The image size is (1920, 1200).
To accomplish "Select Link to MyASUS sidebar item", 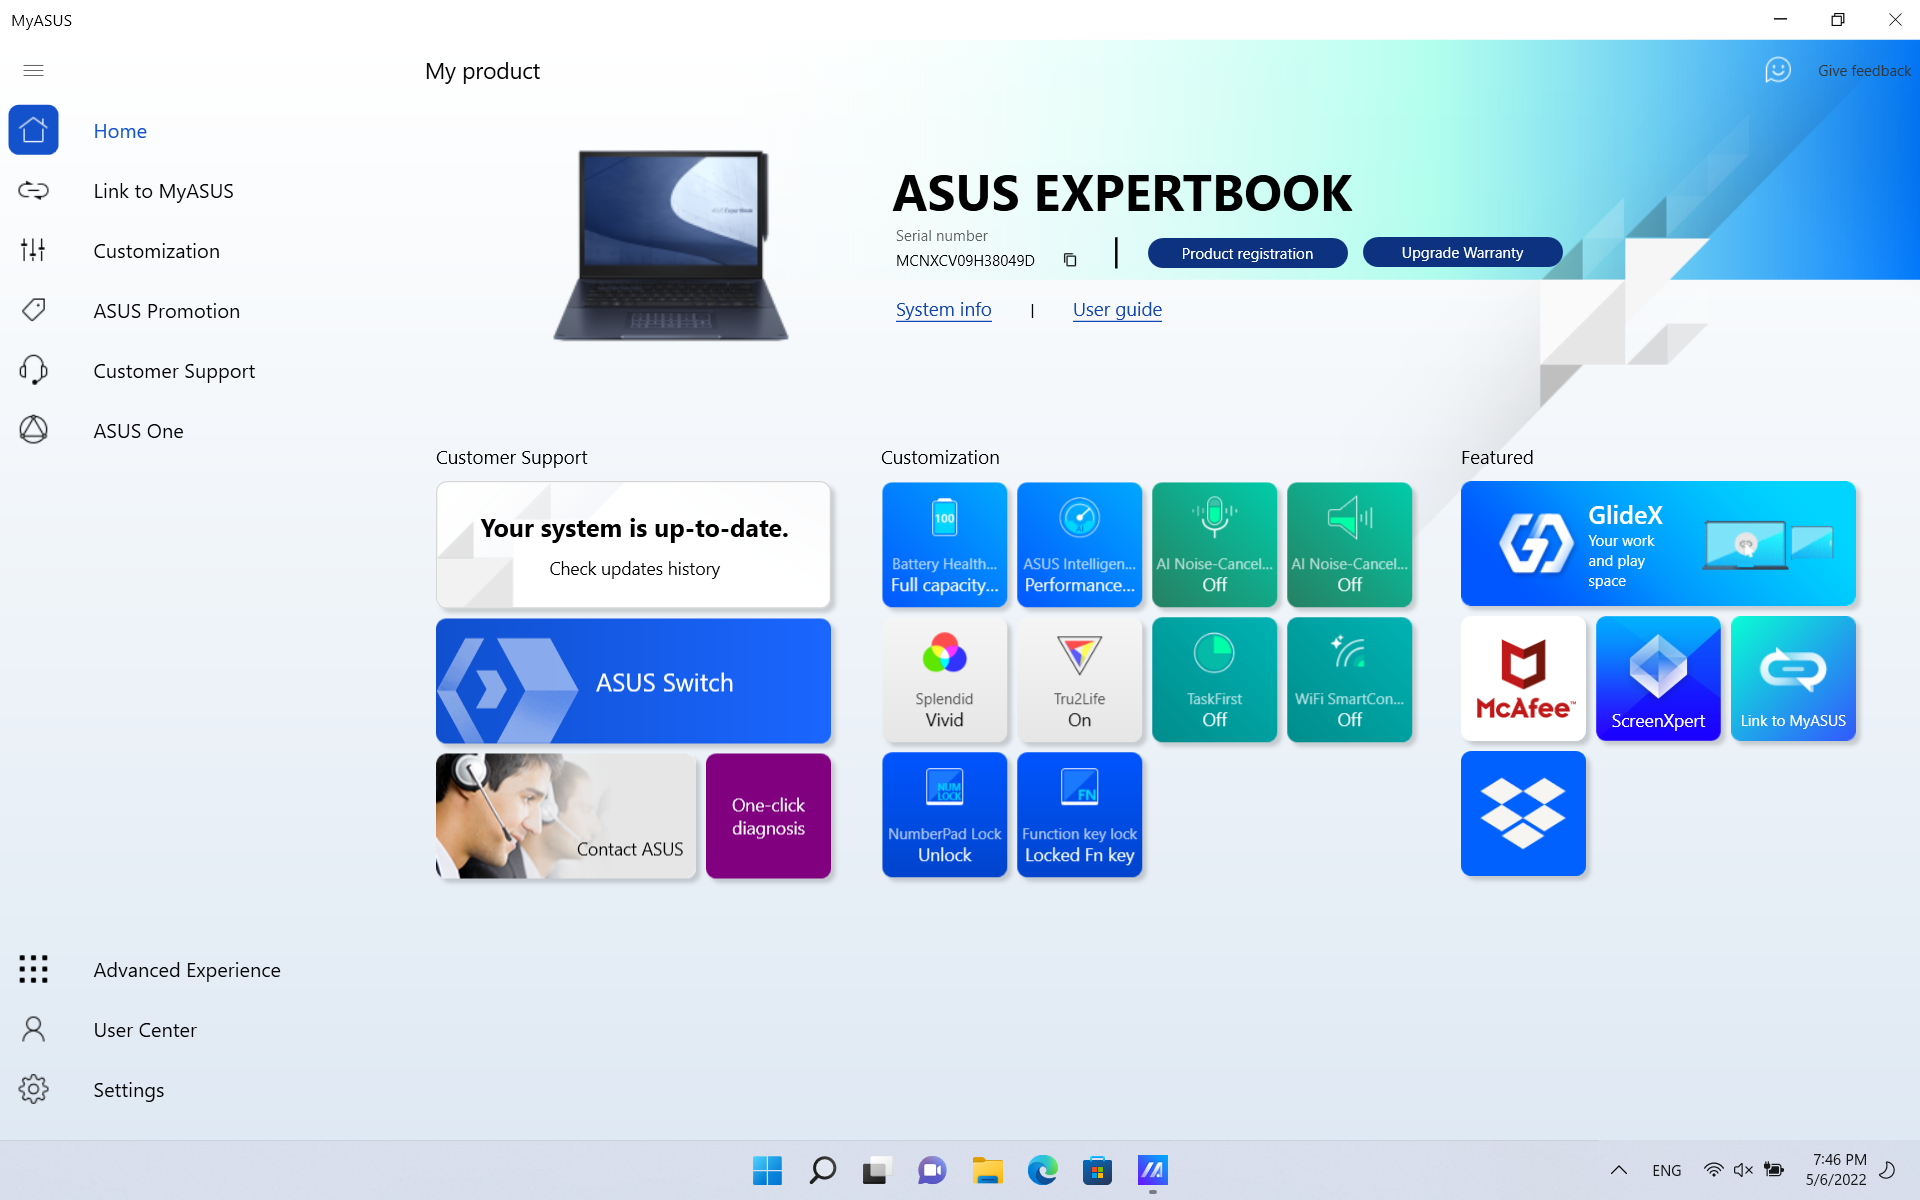I will [x=163, y=191].
